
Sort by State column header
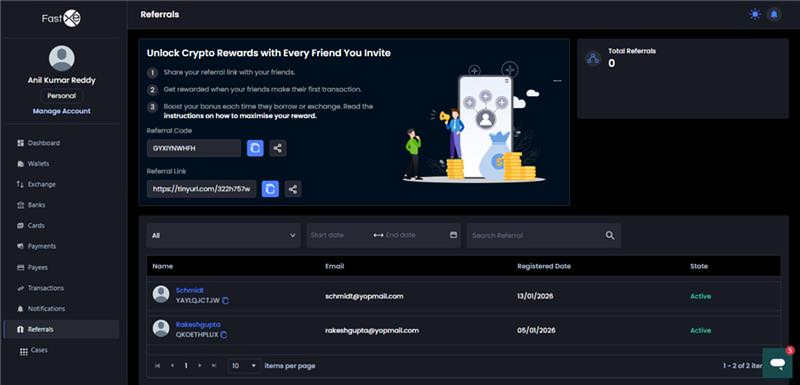698,266
